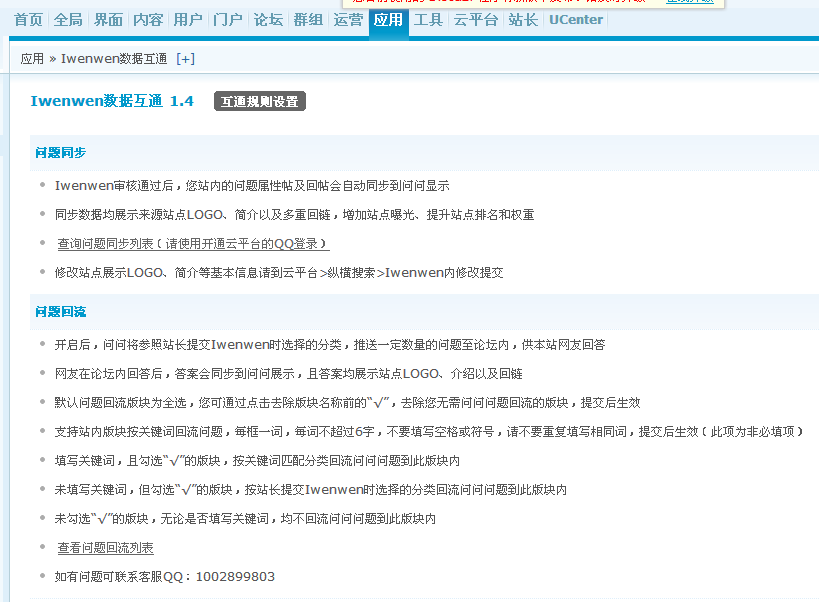
Task: Open the 群组 tab
Action: 308,20
